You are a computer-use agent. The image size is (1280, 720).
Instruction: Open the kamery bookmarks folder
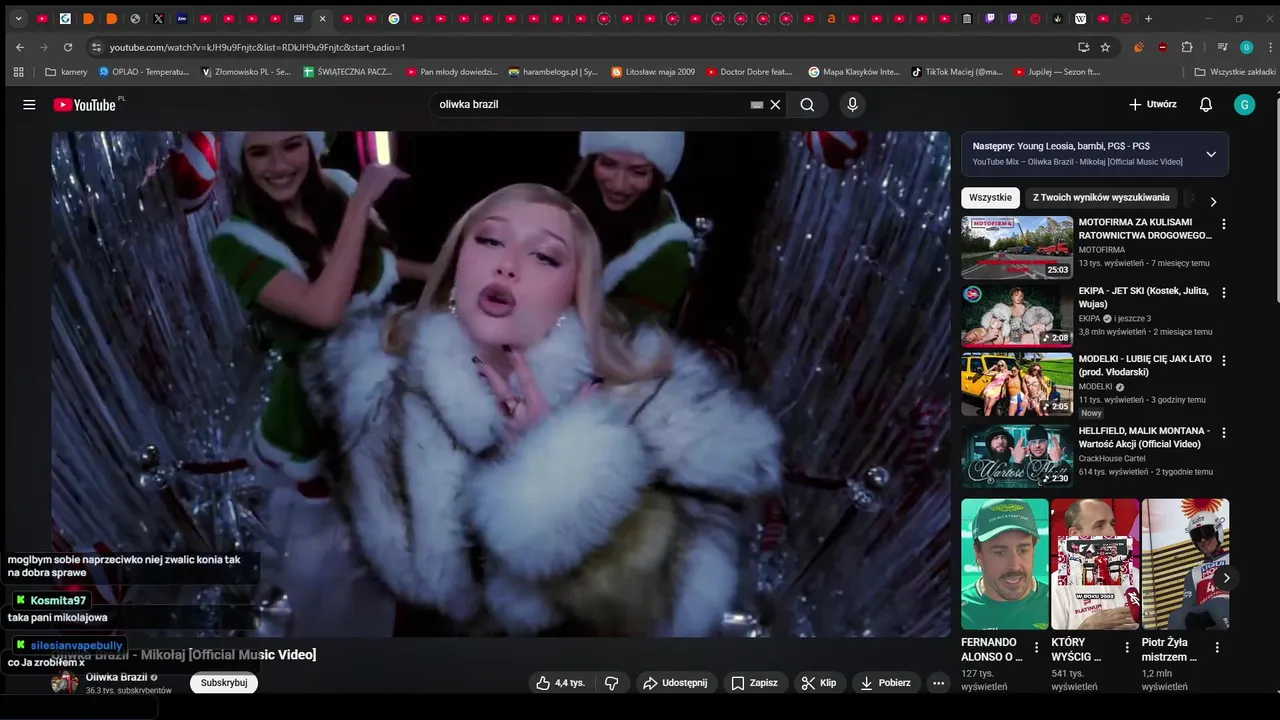coord(66,72)
